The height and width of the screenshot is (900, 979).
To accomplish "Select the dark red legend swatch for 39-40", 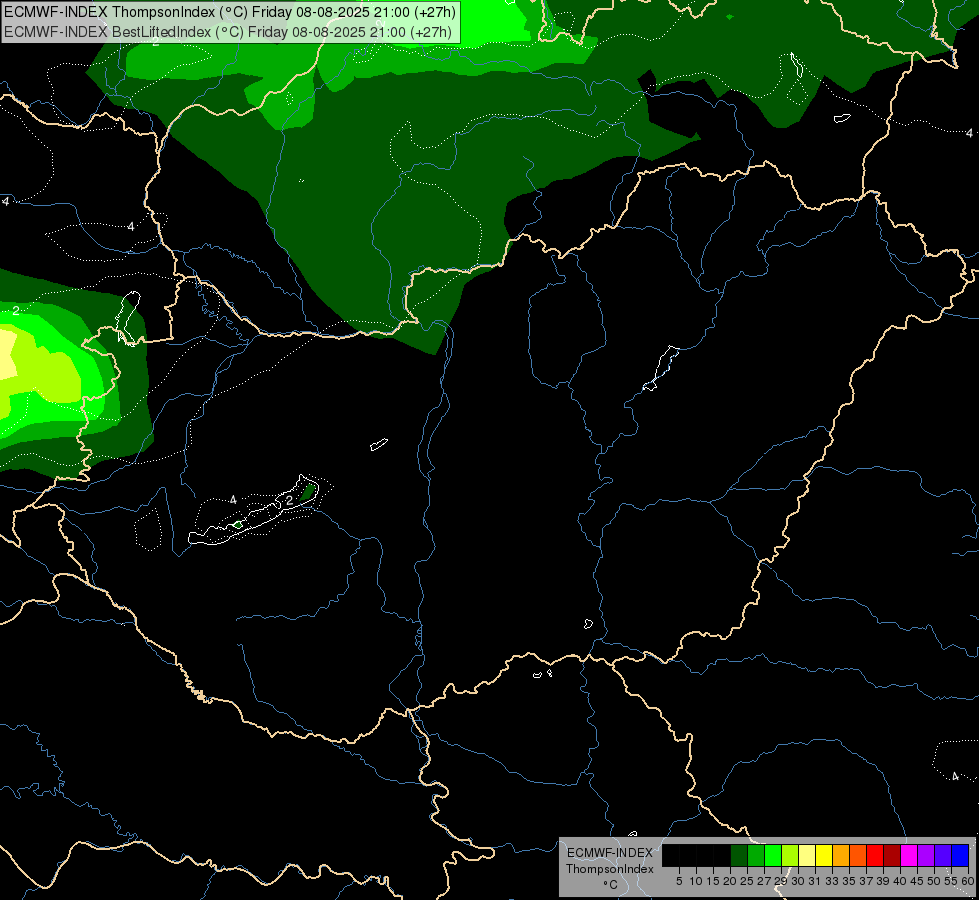I will click(892, 855).
